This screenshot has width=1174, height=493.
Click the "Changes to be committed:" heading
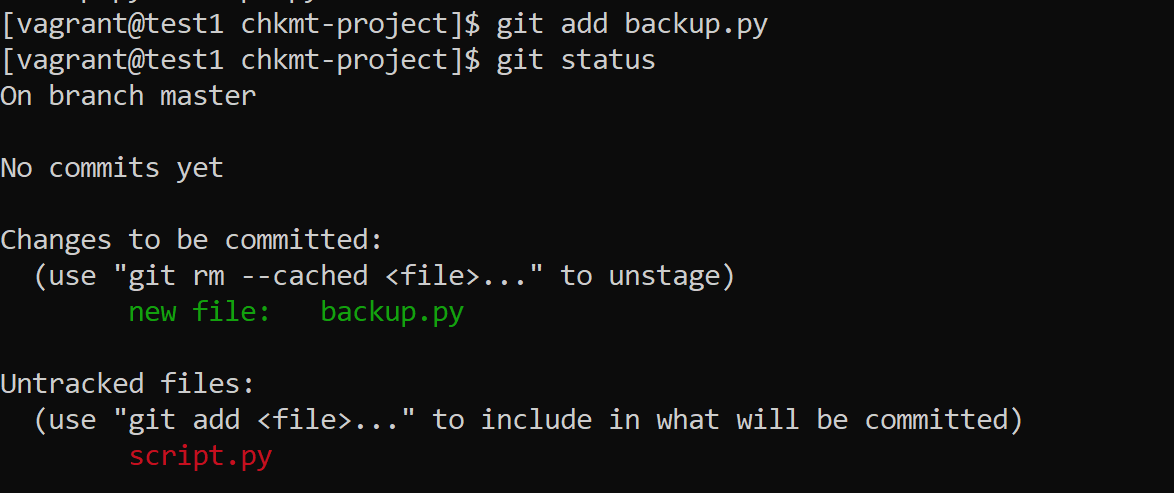point(192,240)
